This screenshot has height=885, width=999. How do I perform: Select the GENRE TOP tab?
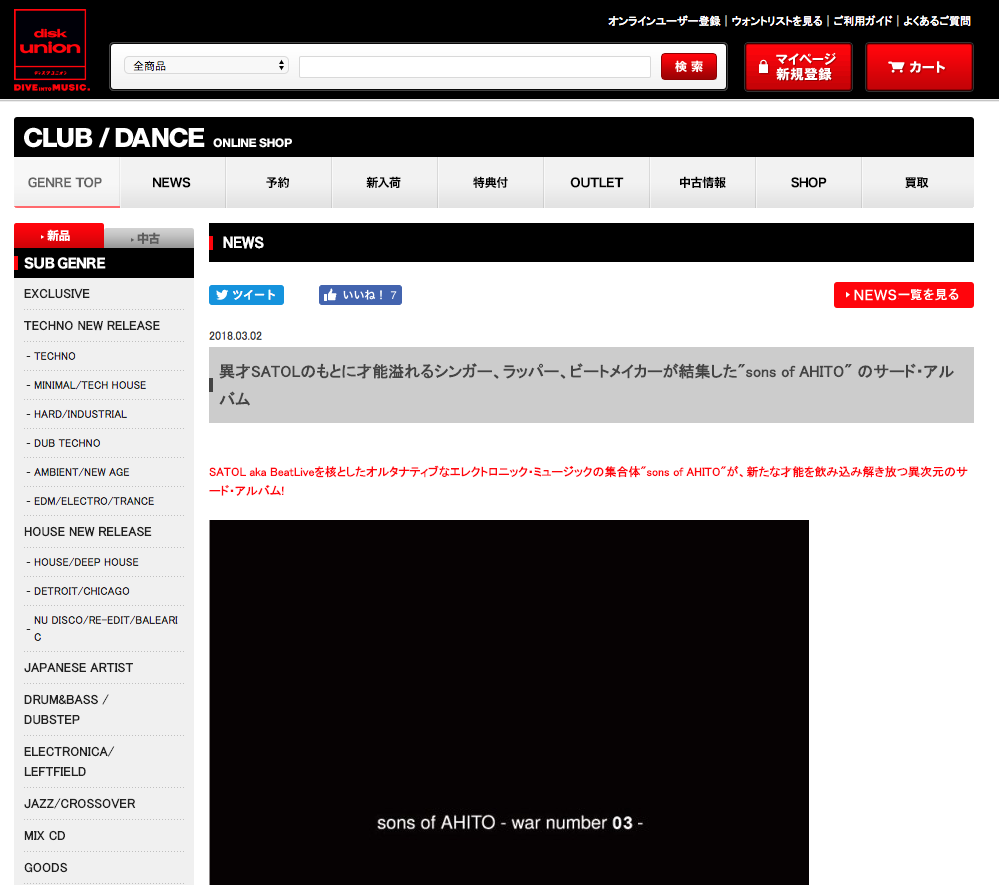[x=65, y=183]
